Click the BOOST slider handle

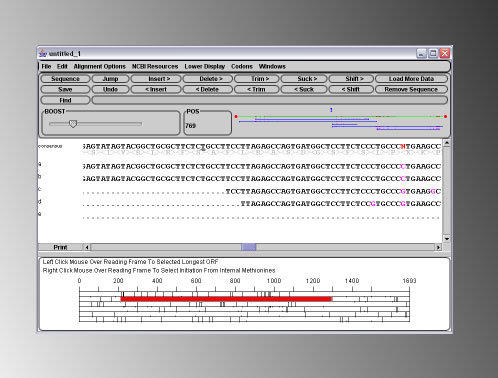coord(73,124)
